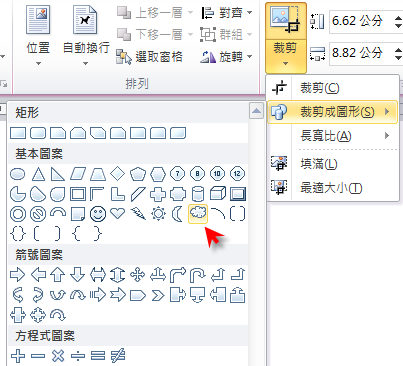Select the equal sign equation shape
This screenshot has width=403, height=366.
(x=98, y=356)
